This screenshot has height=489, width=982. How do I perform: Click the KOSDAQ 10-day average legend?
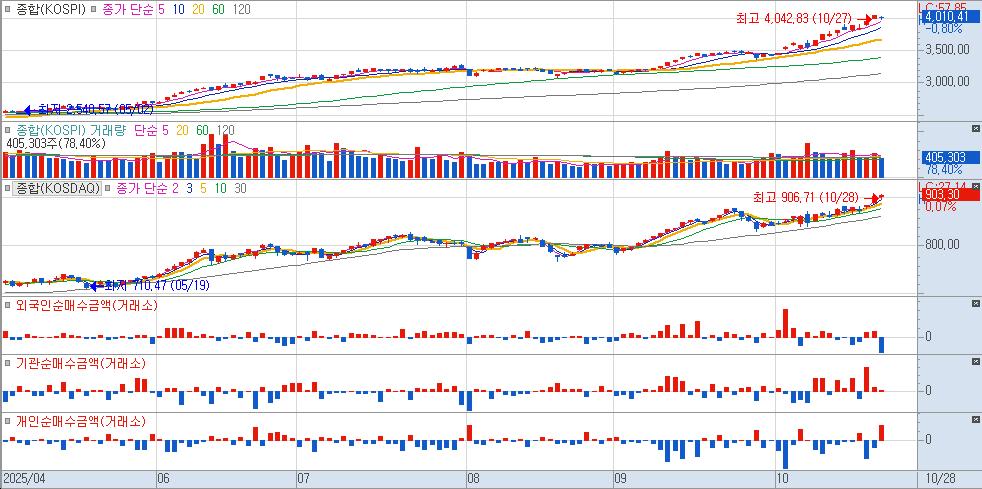pyautogui.click(x=220, y=188)
